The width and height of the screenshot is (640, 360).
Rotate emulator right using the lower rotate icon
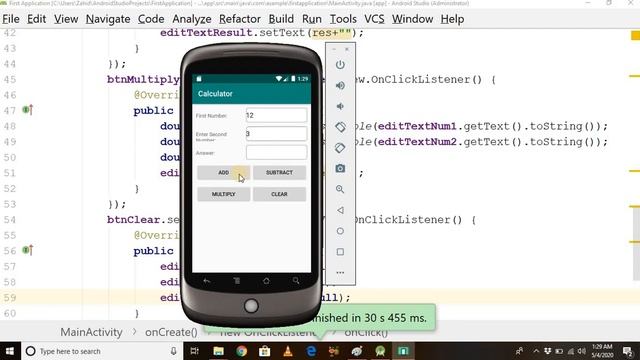coord(340,148)
